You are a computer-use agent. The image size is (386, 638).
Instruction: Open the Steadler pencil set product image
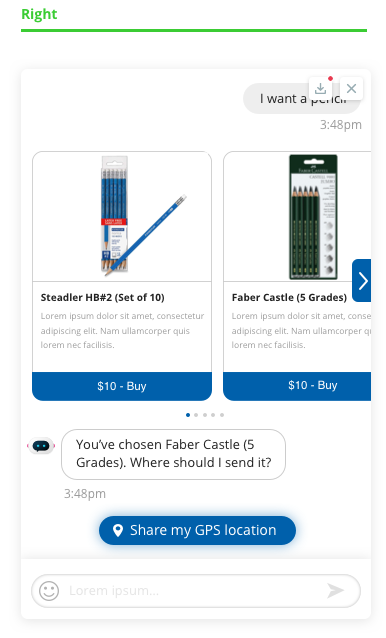click(122, 216)
